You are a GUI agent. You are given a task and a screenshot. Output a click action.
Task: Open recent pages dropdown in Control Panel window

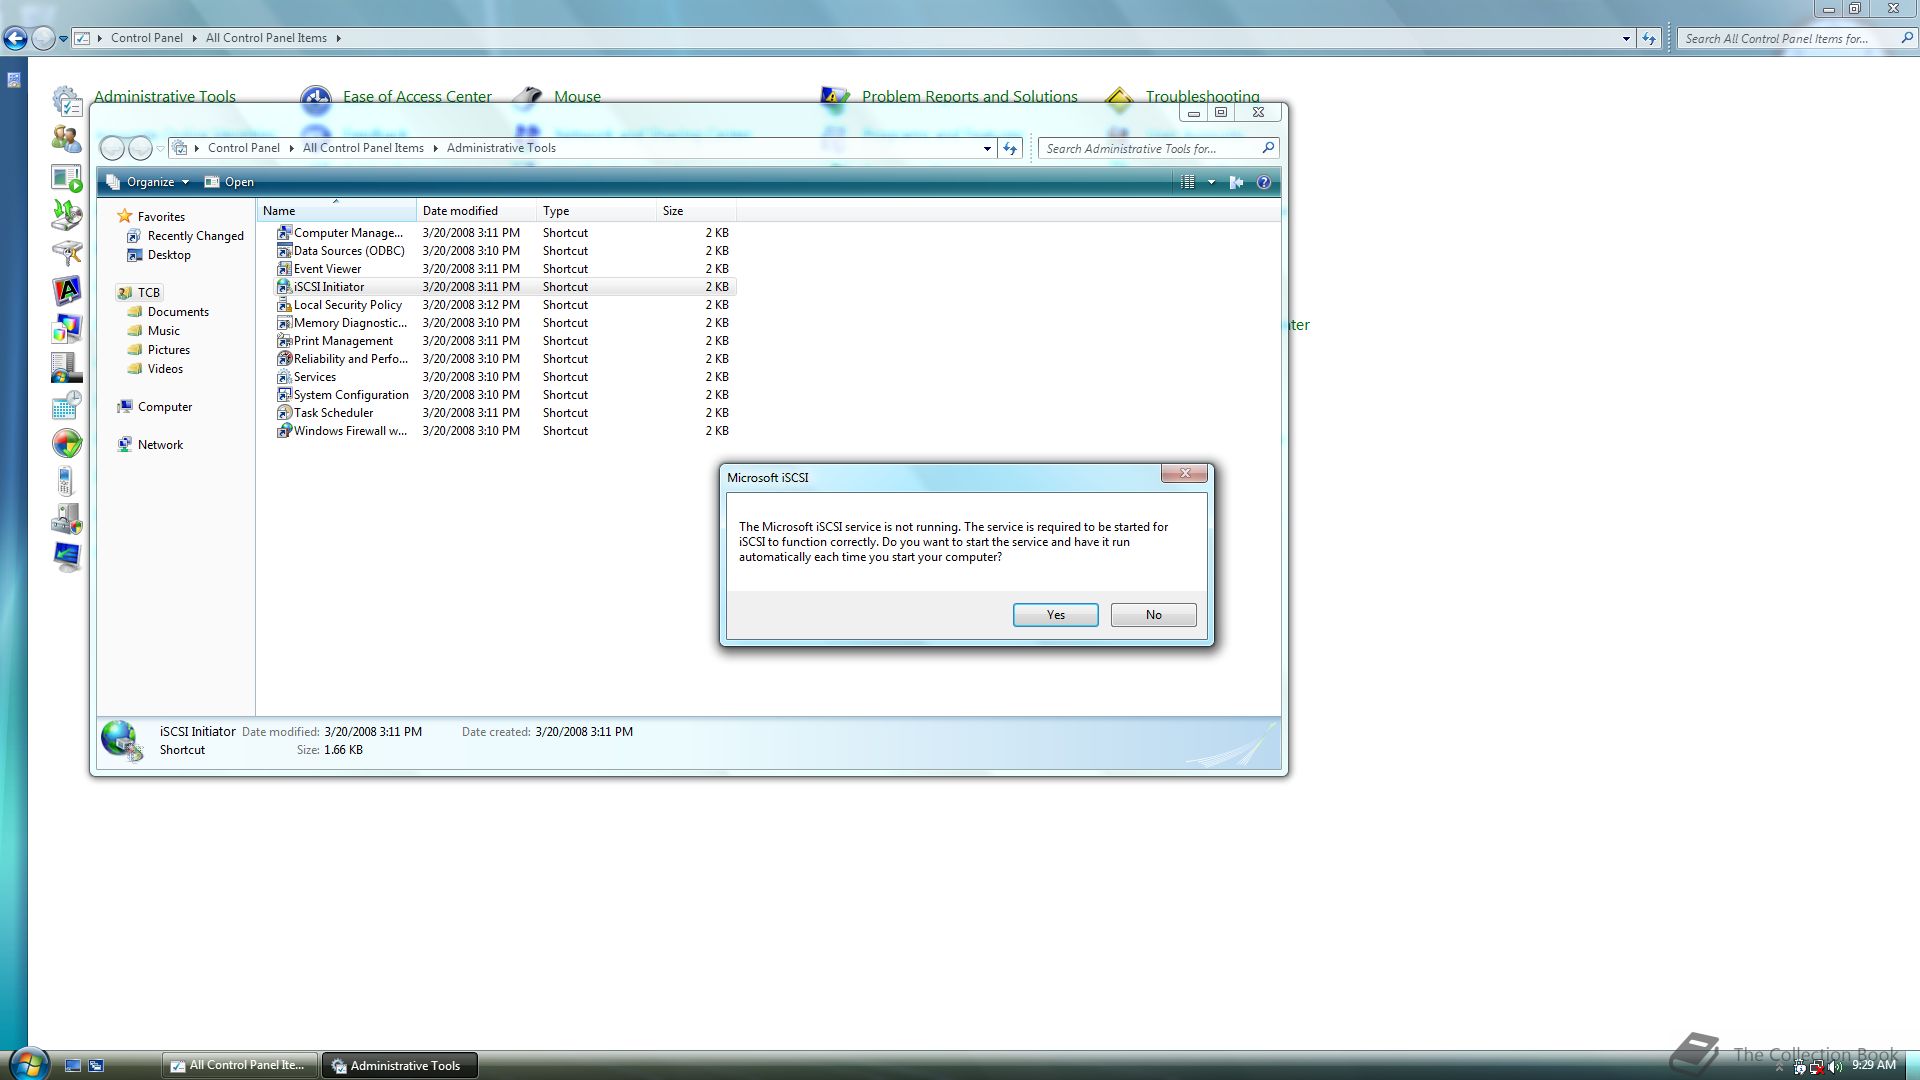pos(63,39)
